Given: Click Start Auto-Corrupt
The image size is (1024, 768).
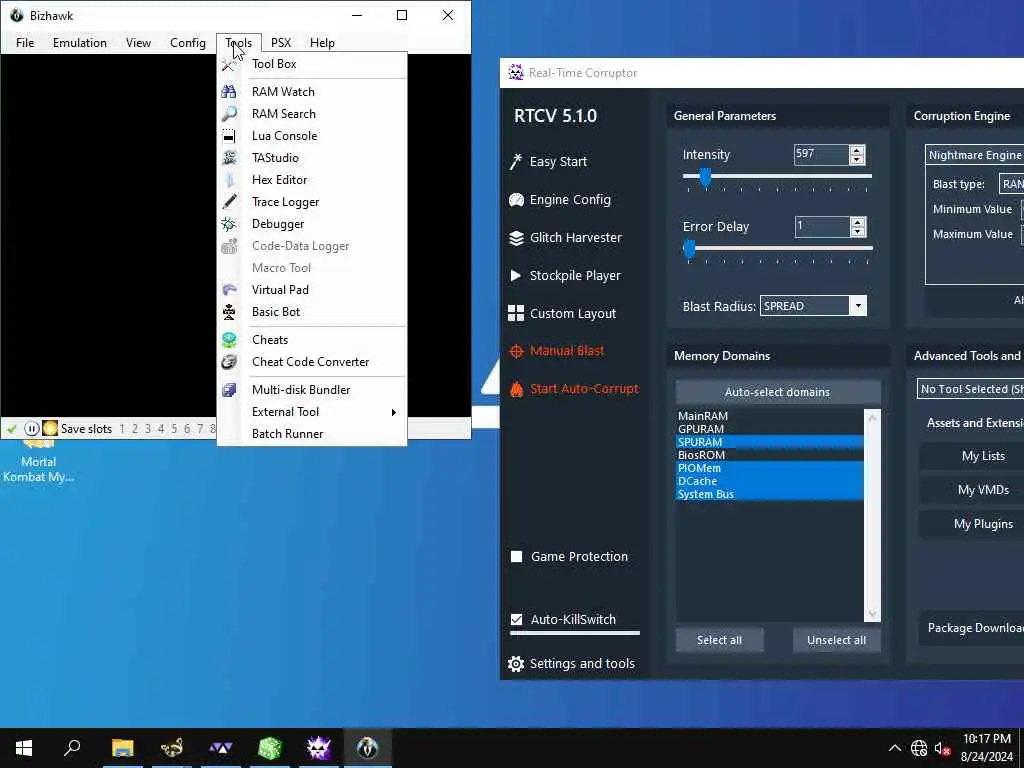Looking at the screenshot, I should (x=573, y=389).
